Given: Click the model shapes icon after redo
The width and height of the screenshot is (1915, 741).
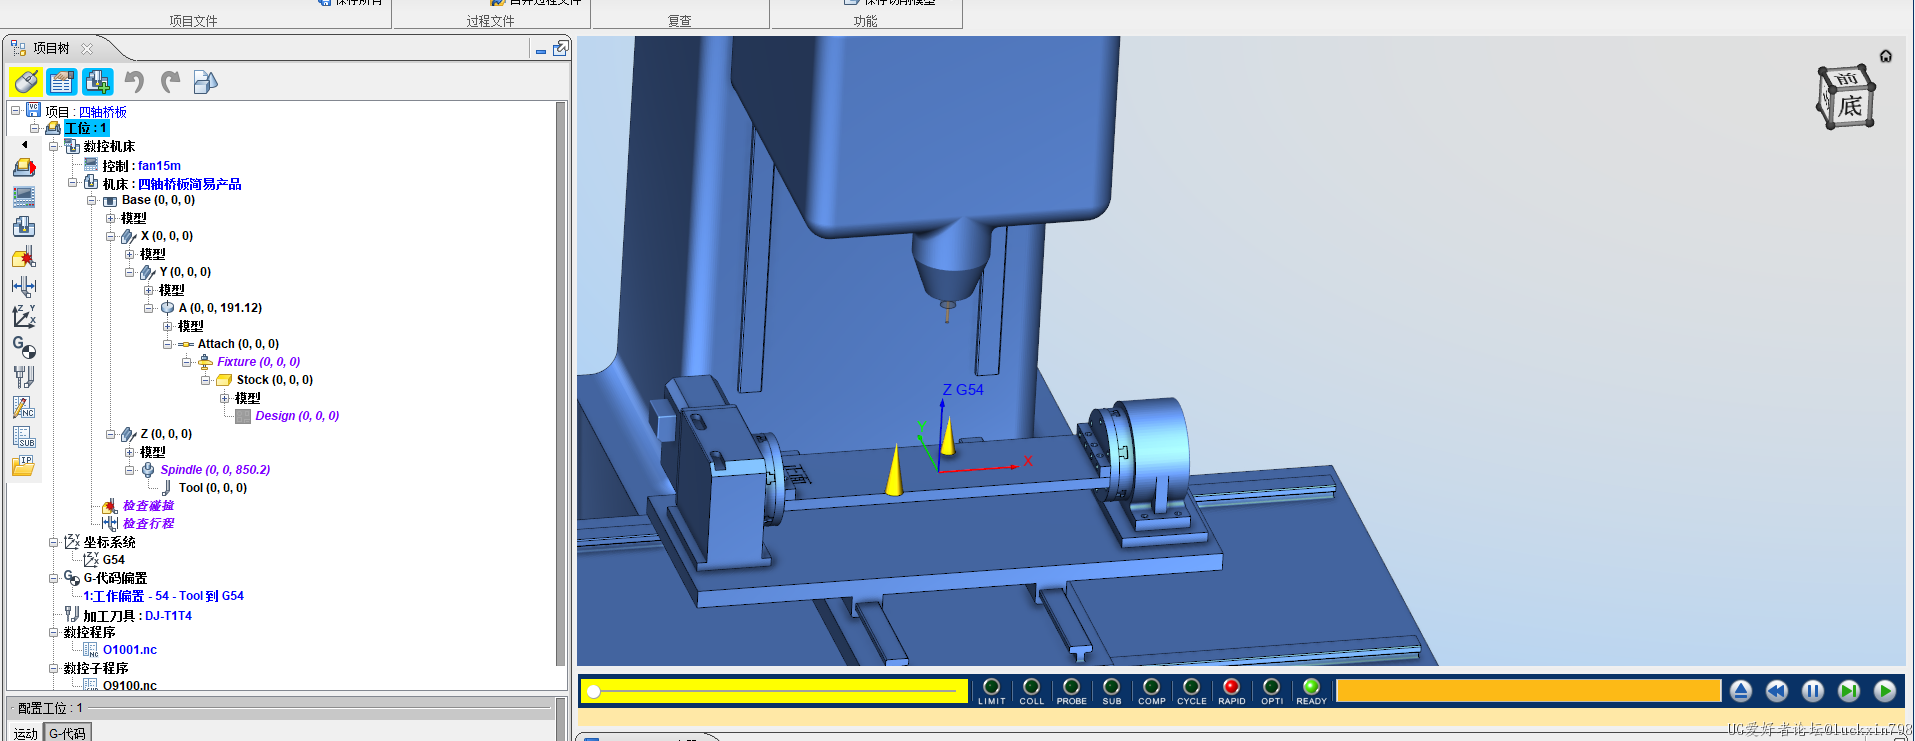Looking at the screenshot, I should click(x=205, y=82).
